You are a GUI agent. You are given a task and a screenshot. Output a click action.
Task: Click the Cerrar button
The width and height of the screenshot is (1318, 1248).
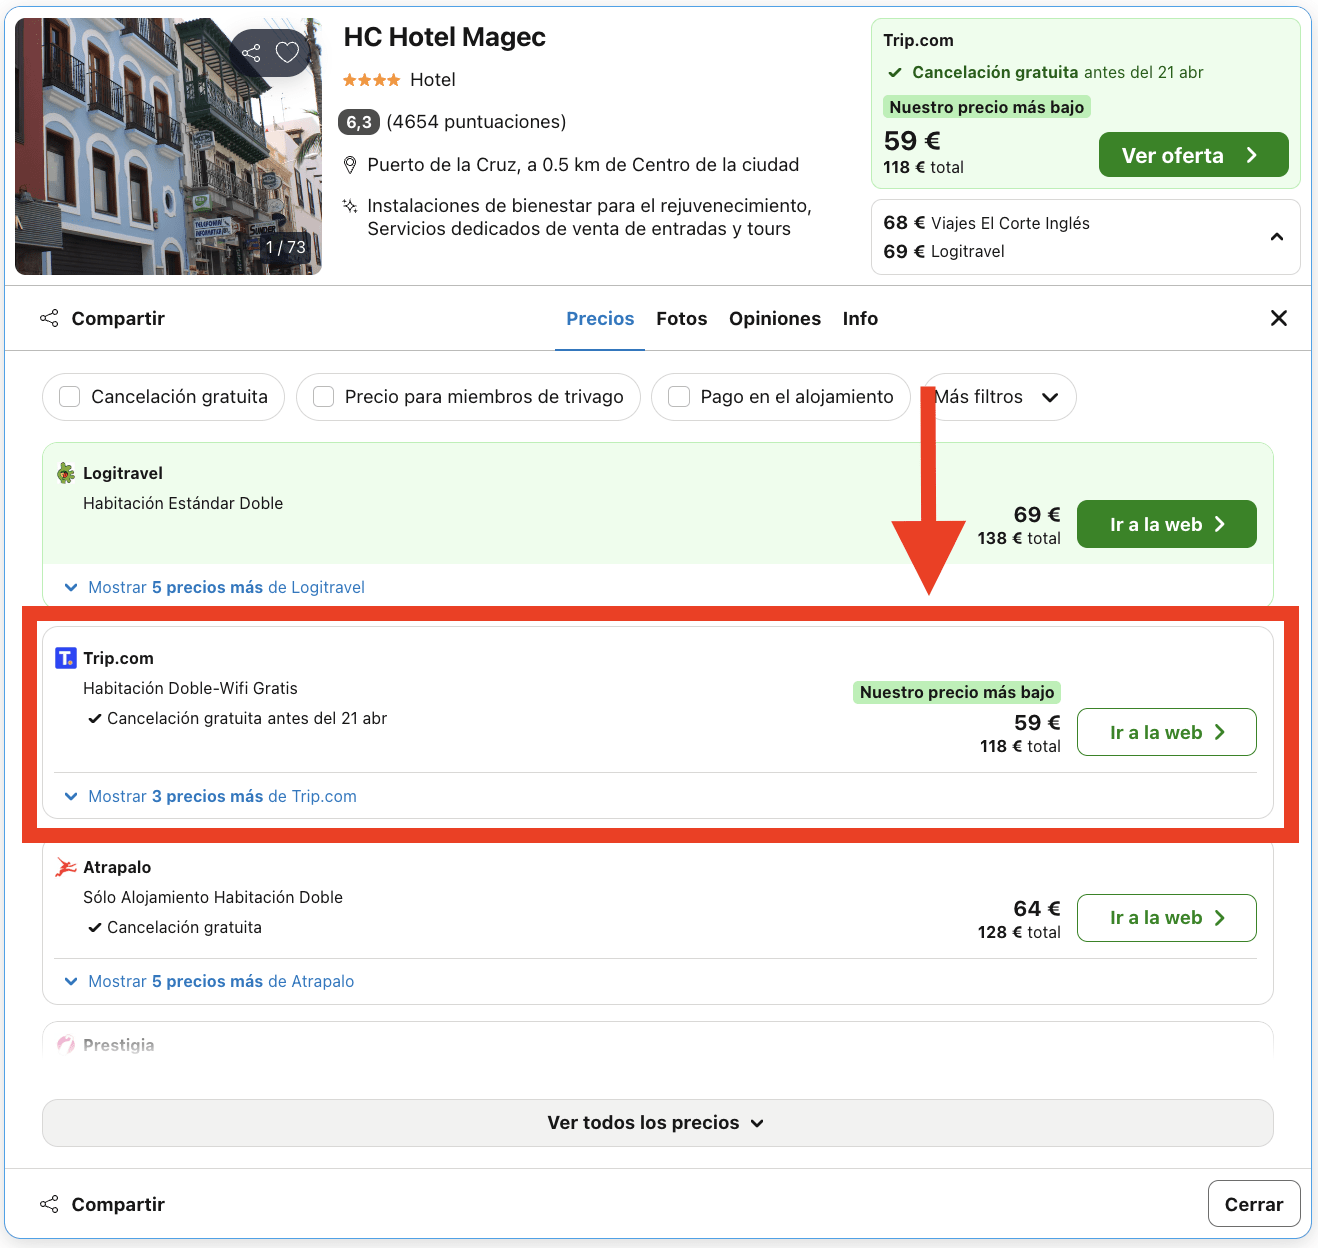[1253, 1204]
